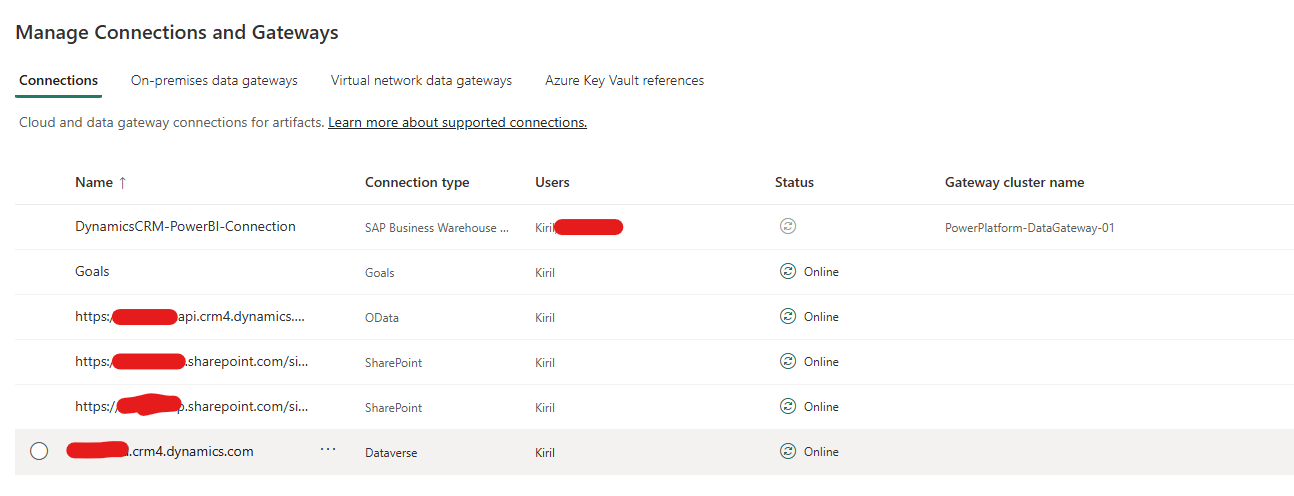Click the Dataverse row status refresh icon

pyautogui.click(x=788, y=452)
